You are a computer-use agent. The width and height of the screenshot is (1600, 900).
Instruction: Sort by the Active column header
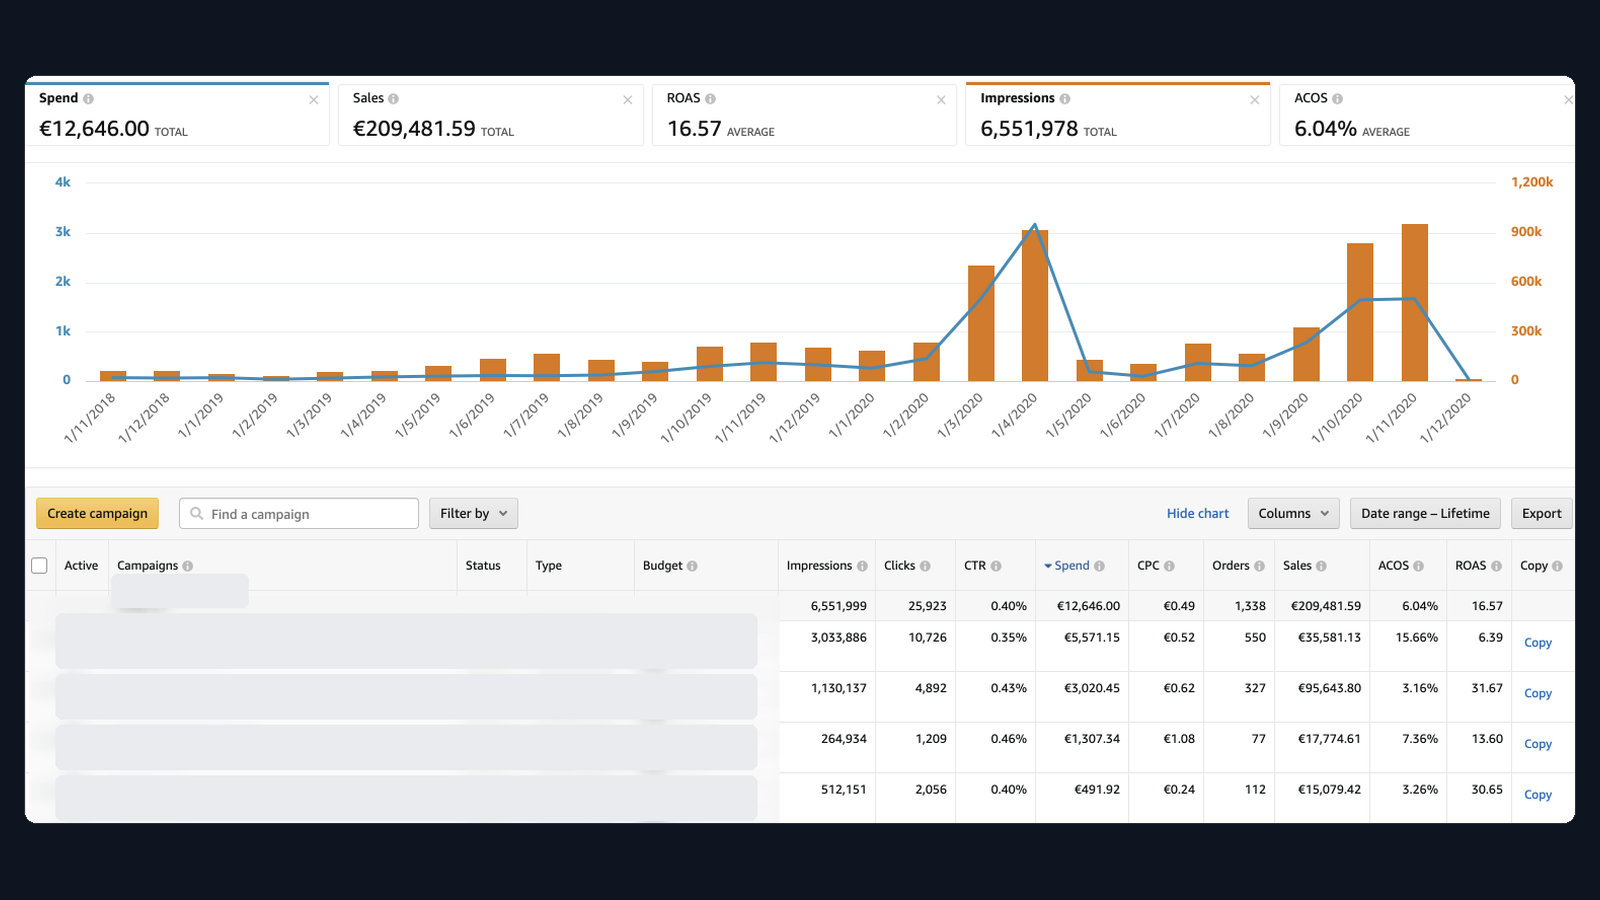[81, 566]
